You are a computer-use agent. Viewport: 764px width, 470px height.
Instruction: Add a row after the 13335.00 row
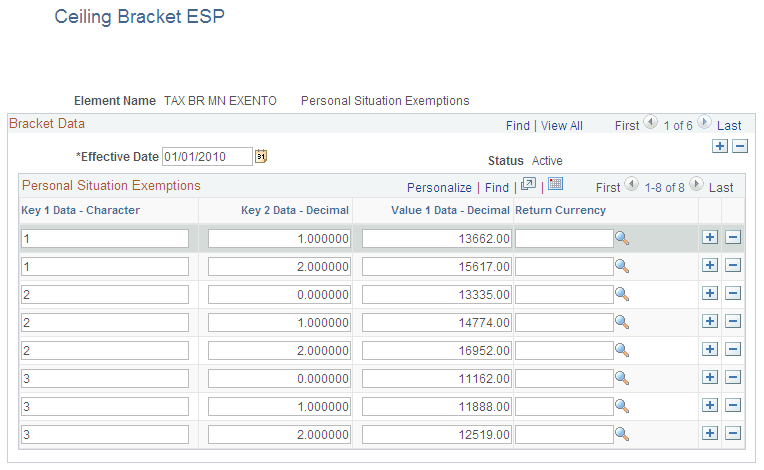(710, 293)
